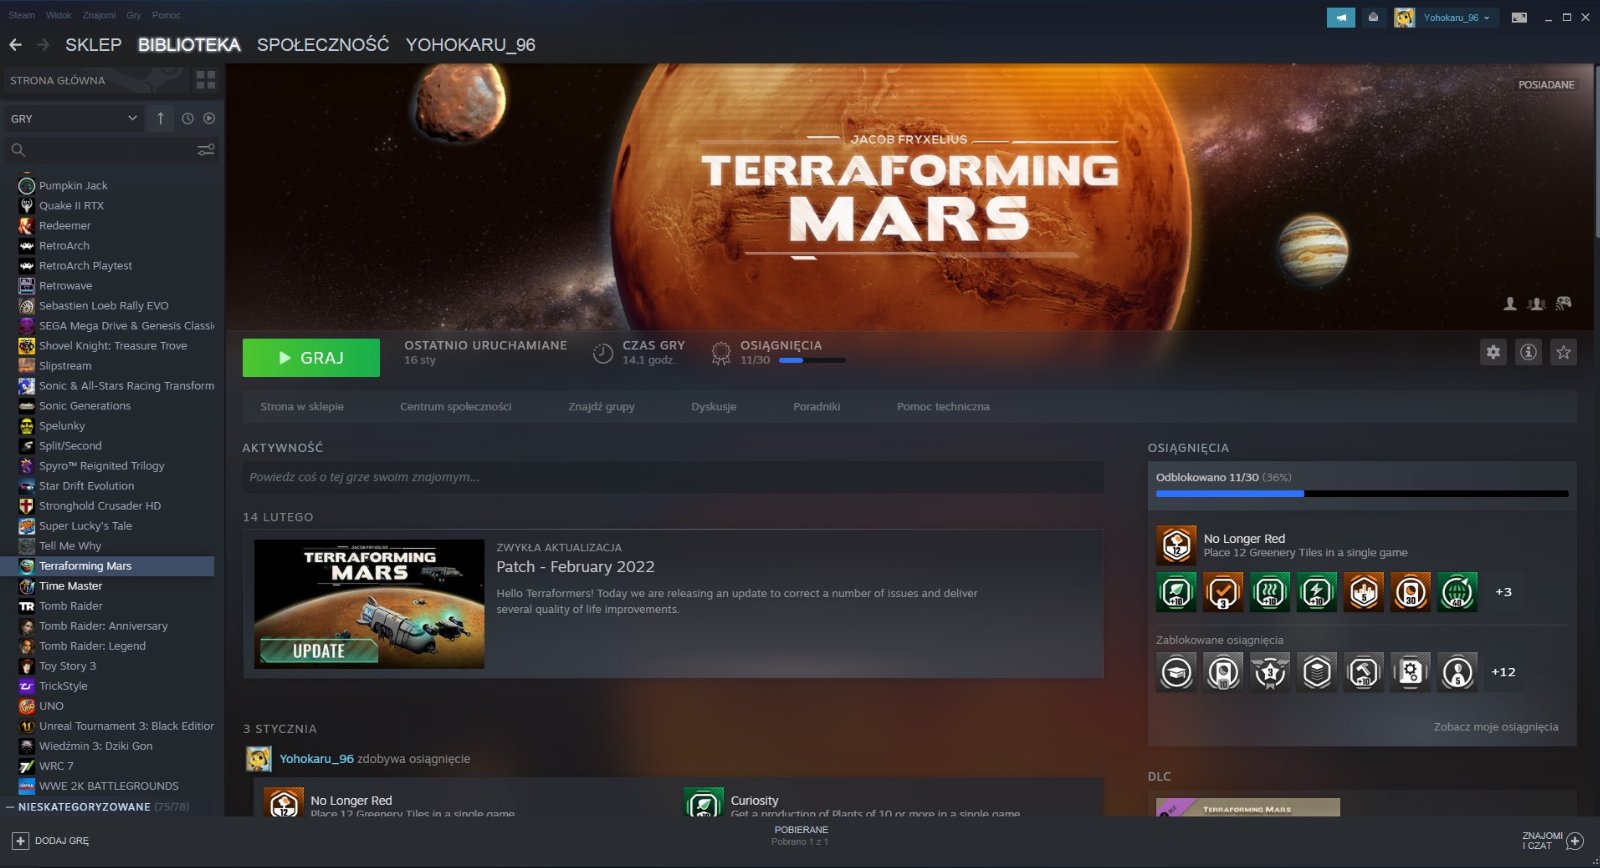Screen dimensions: 1600x868
Task: Click the Curiosity achievement icon in activity
Action: 703,802
